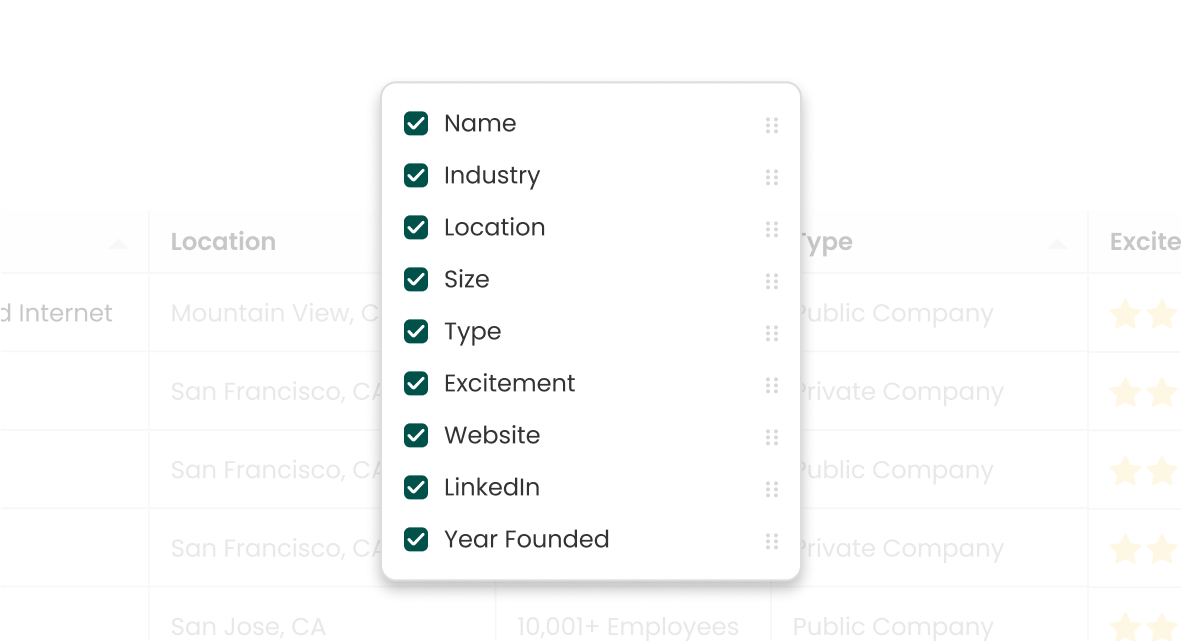1181x641 pixels.
Task: Select the Location column header
Action: (x=223, y=241)
